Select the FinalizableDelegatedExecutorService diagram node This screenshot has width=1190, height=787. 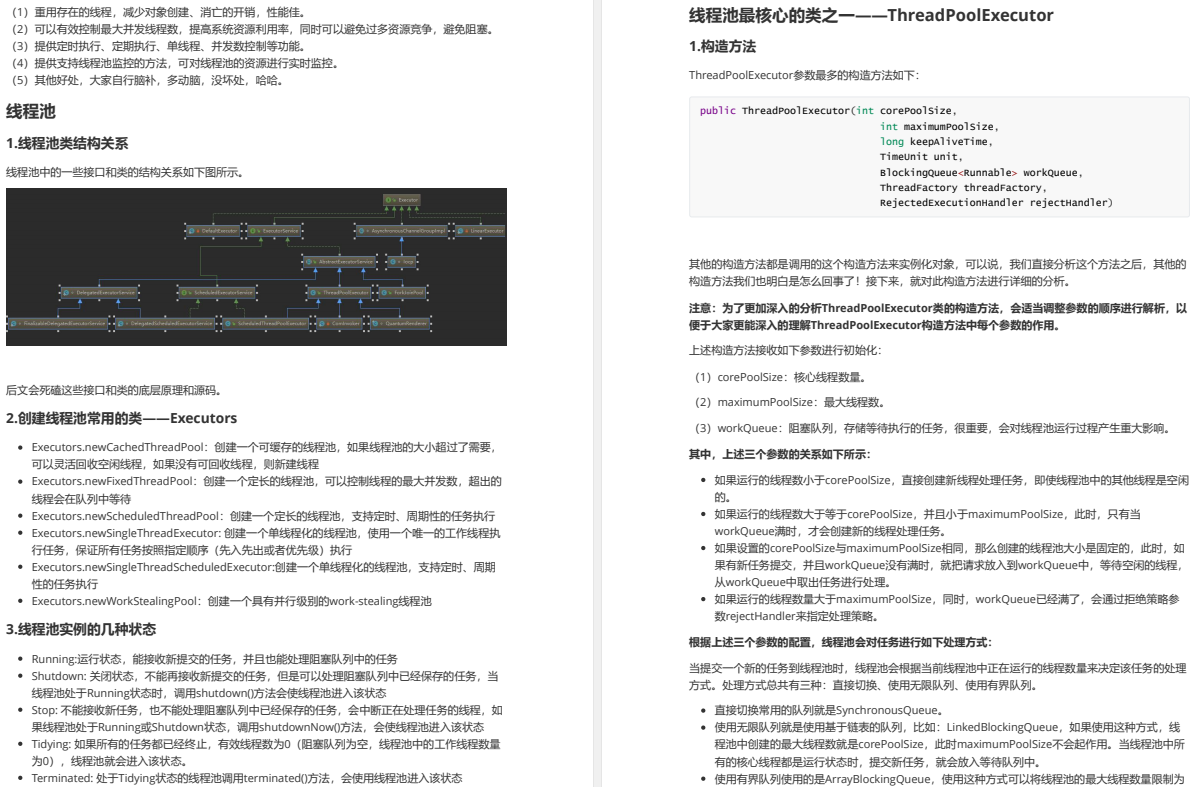click(x=58, y=323)
